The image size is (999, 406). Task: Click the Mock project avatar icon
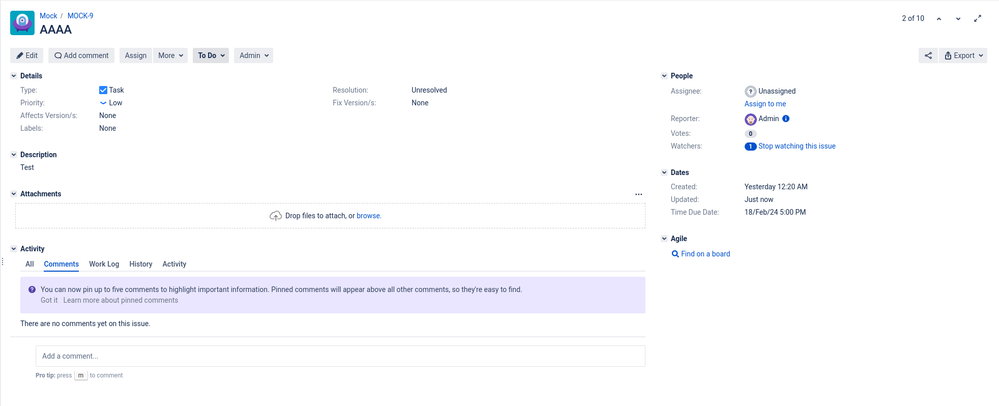[22, 23]
